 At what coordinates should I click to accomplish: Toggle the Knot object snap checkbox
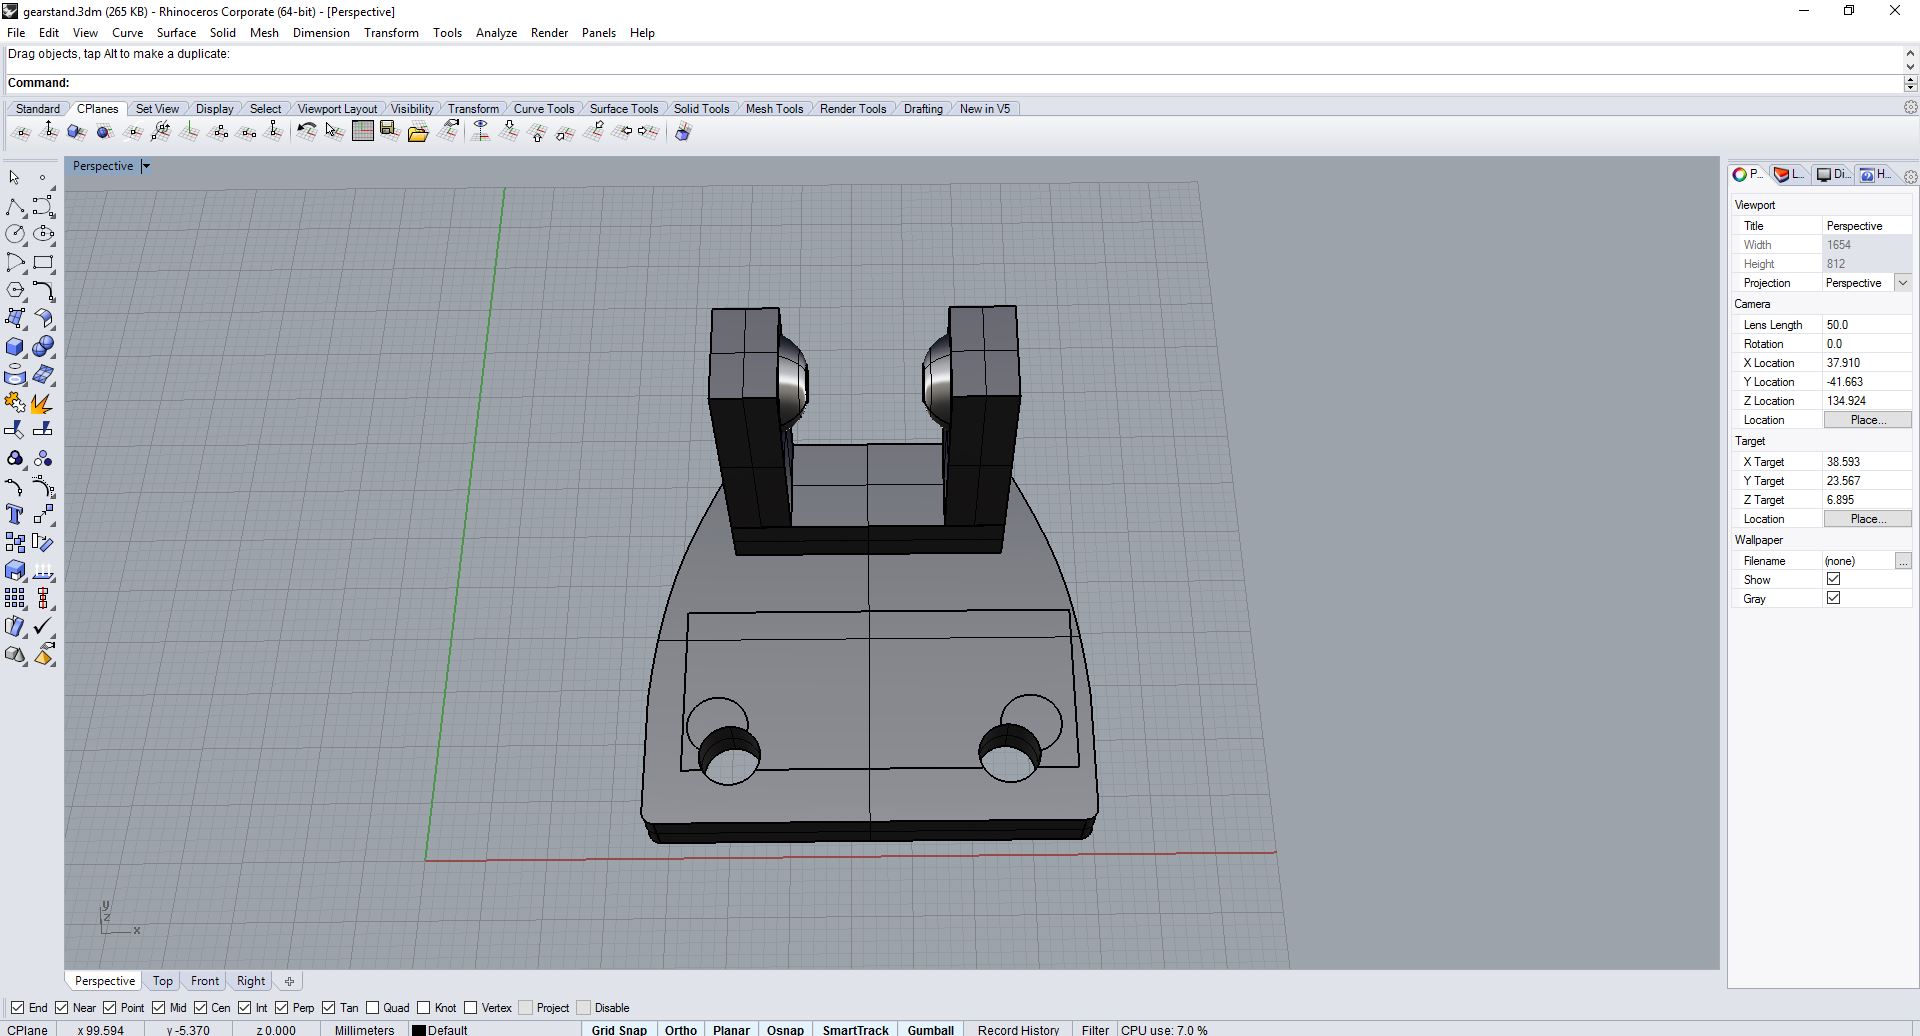[423, 1008]
